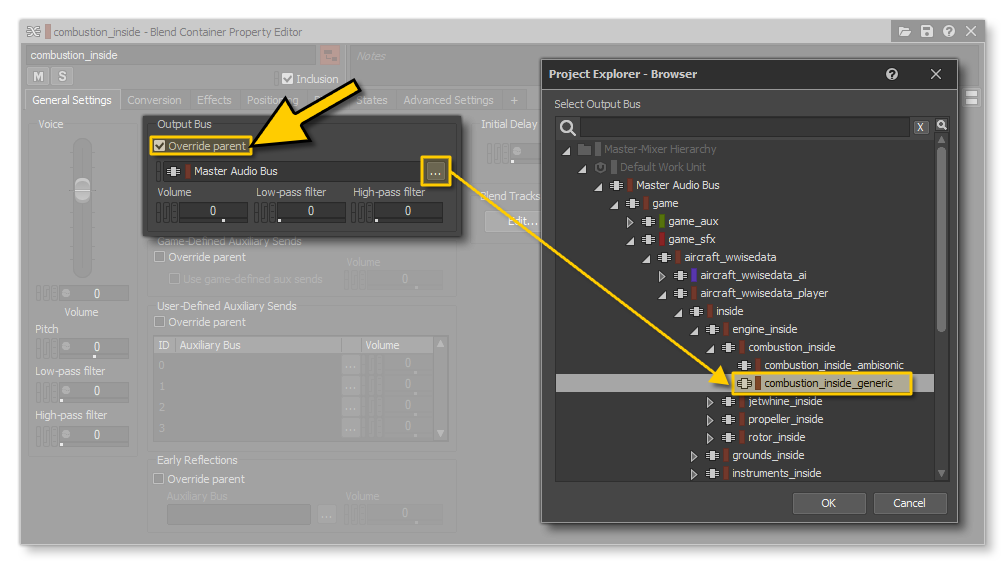Clear the search field with X icon
The image size is (1005, 565).
tap(920, 127)
